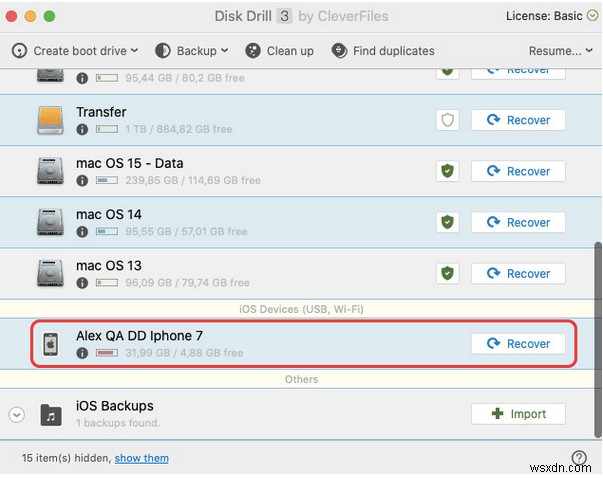Open the Backup dropdown menu
This screenshot has height=478, width=603.
point(194,51)
